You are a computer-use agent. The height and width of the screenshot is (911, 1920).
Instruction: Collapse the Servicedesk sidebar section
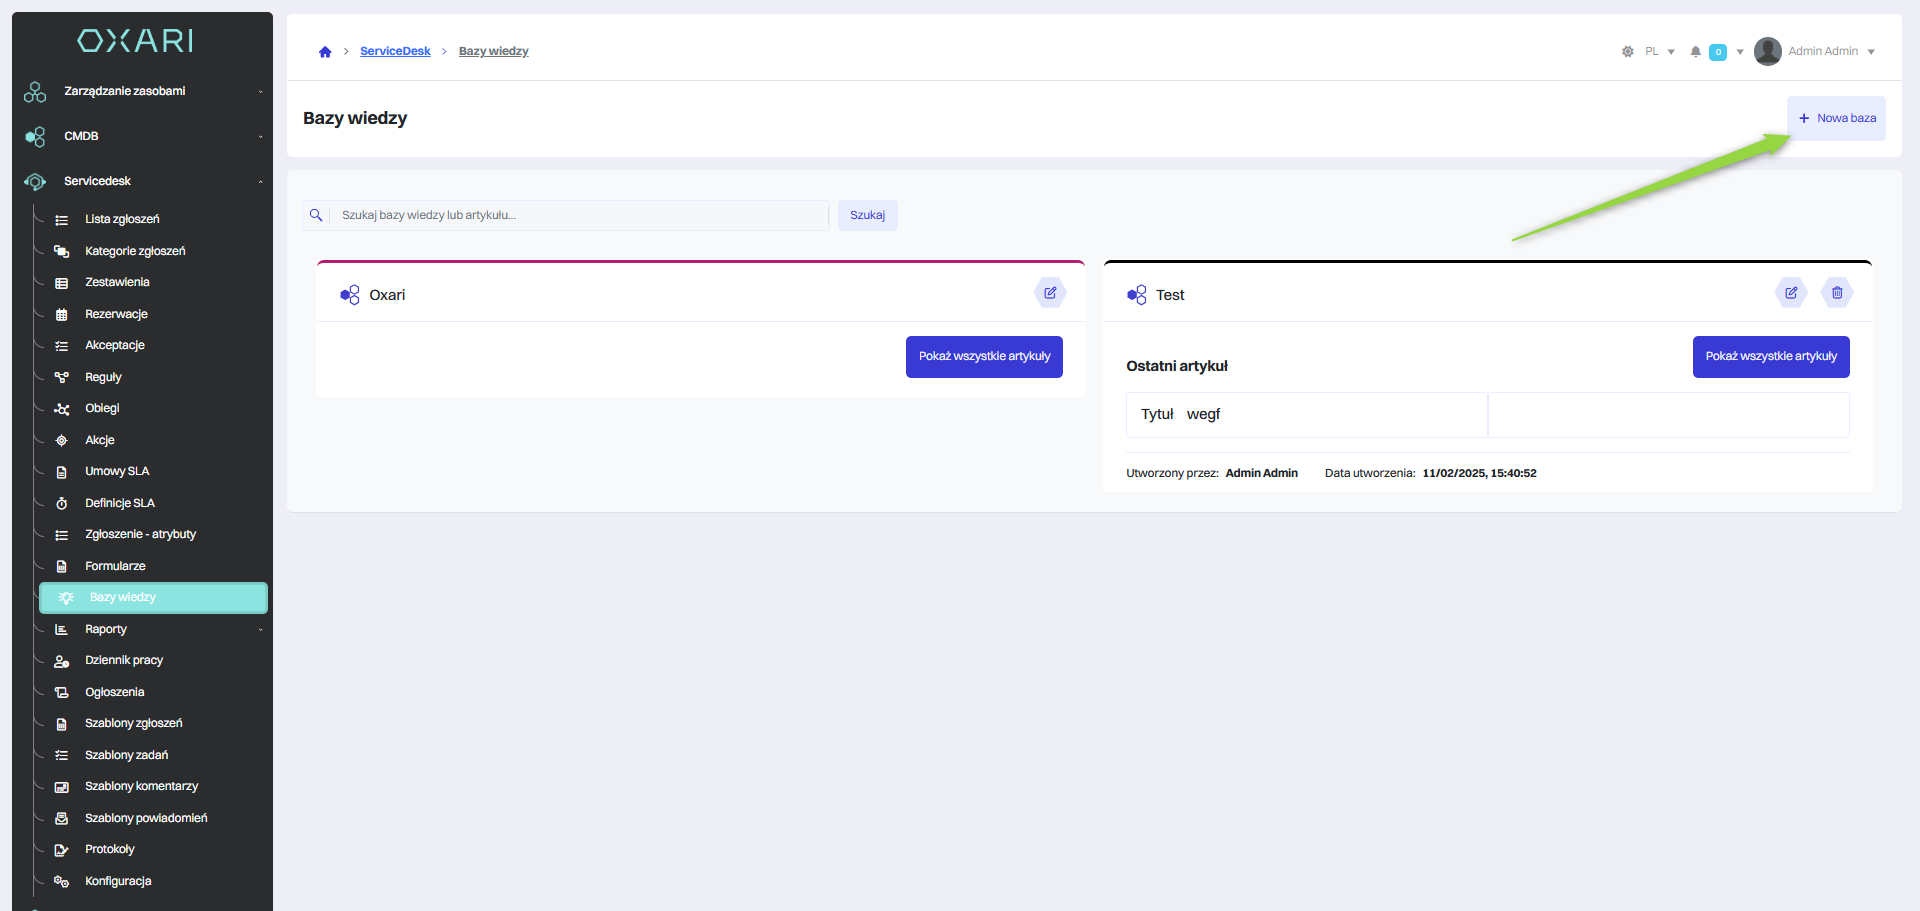point(142,181)
